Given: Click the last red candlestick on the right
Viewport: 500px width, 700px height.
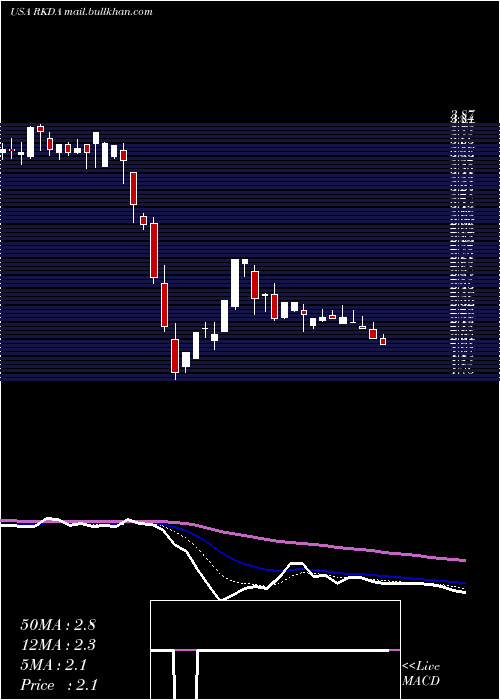Looking at the screenshot, I should point(383,340).
